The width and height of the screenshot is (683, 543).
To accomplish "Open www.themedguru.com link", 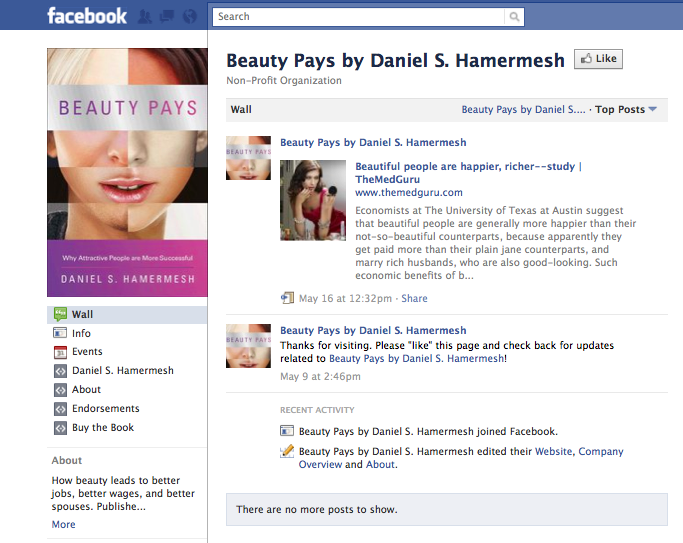I will coord(409,192).
